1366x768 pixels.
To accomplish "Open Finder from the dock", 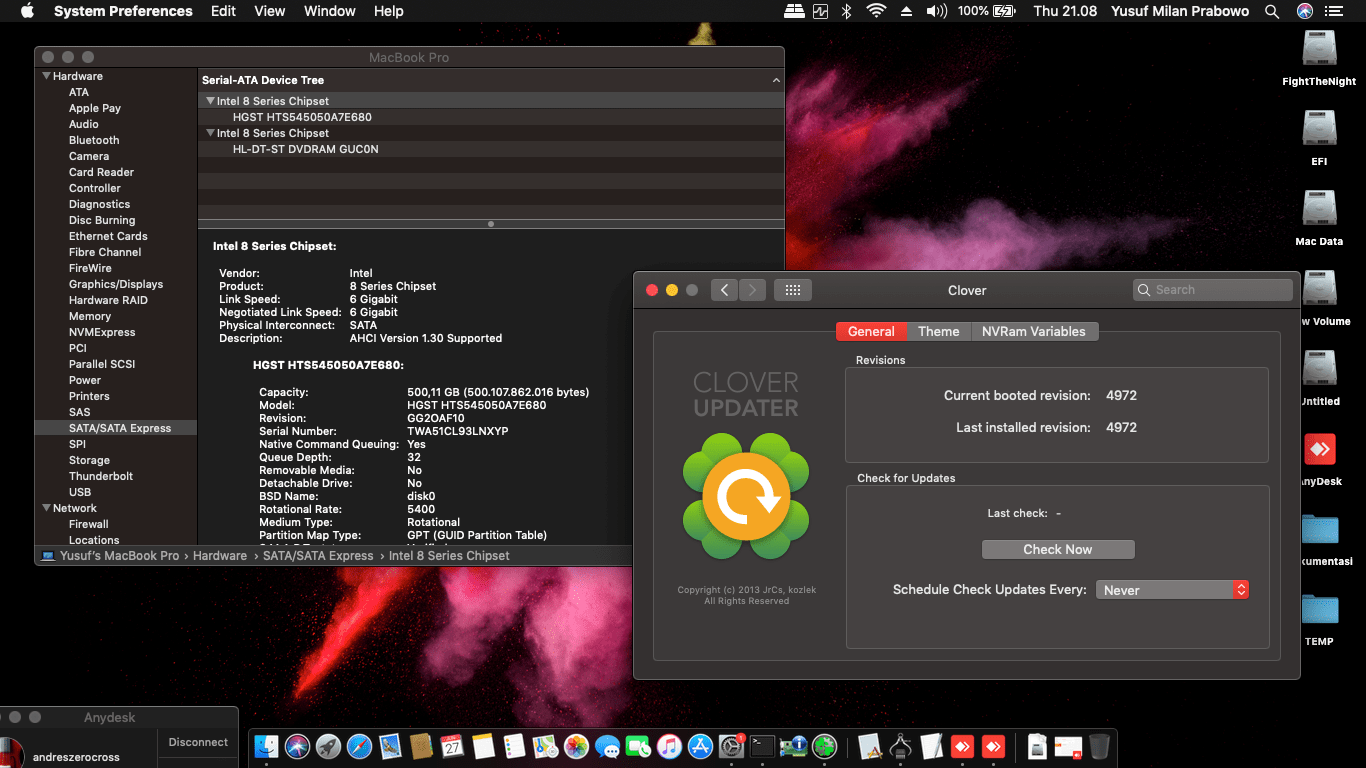I will pos(267,746).
